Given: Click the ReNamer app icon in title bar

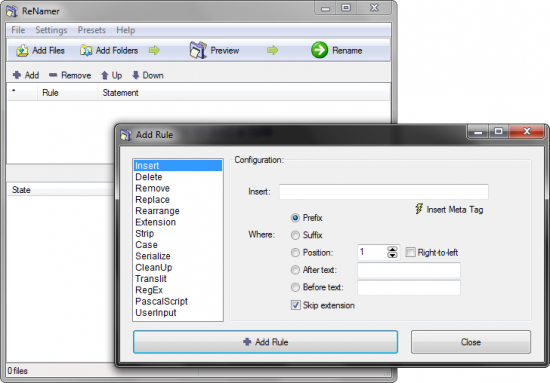Looking at the screenshot, I should [12, 11].
